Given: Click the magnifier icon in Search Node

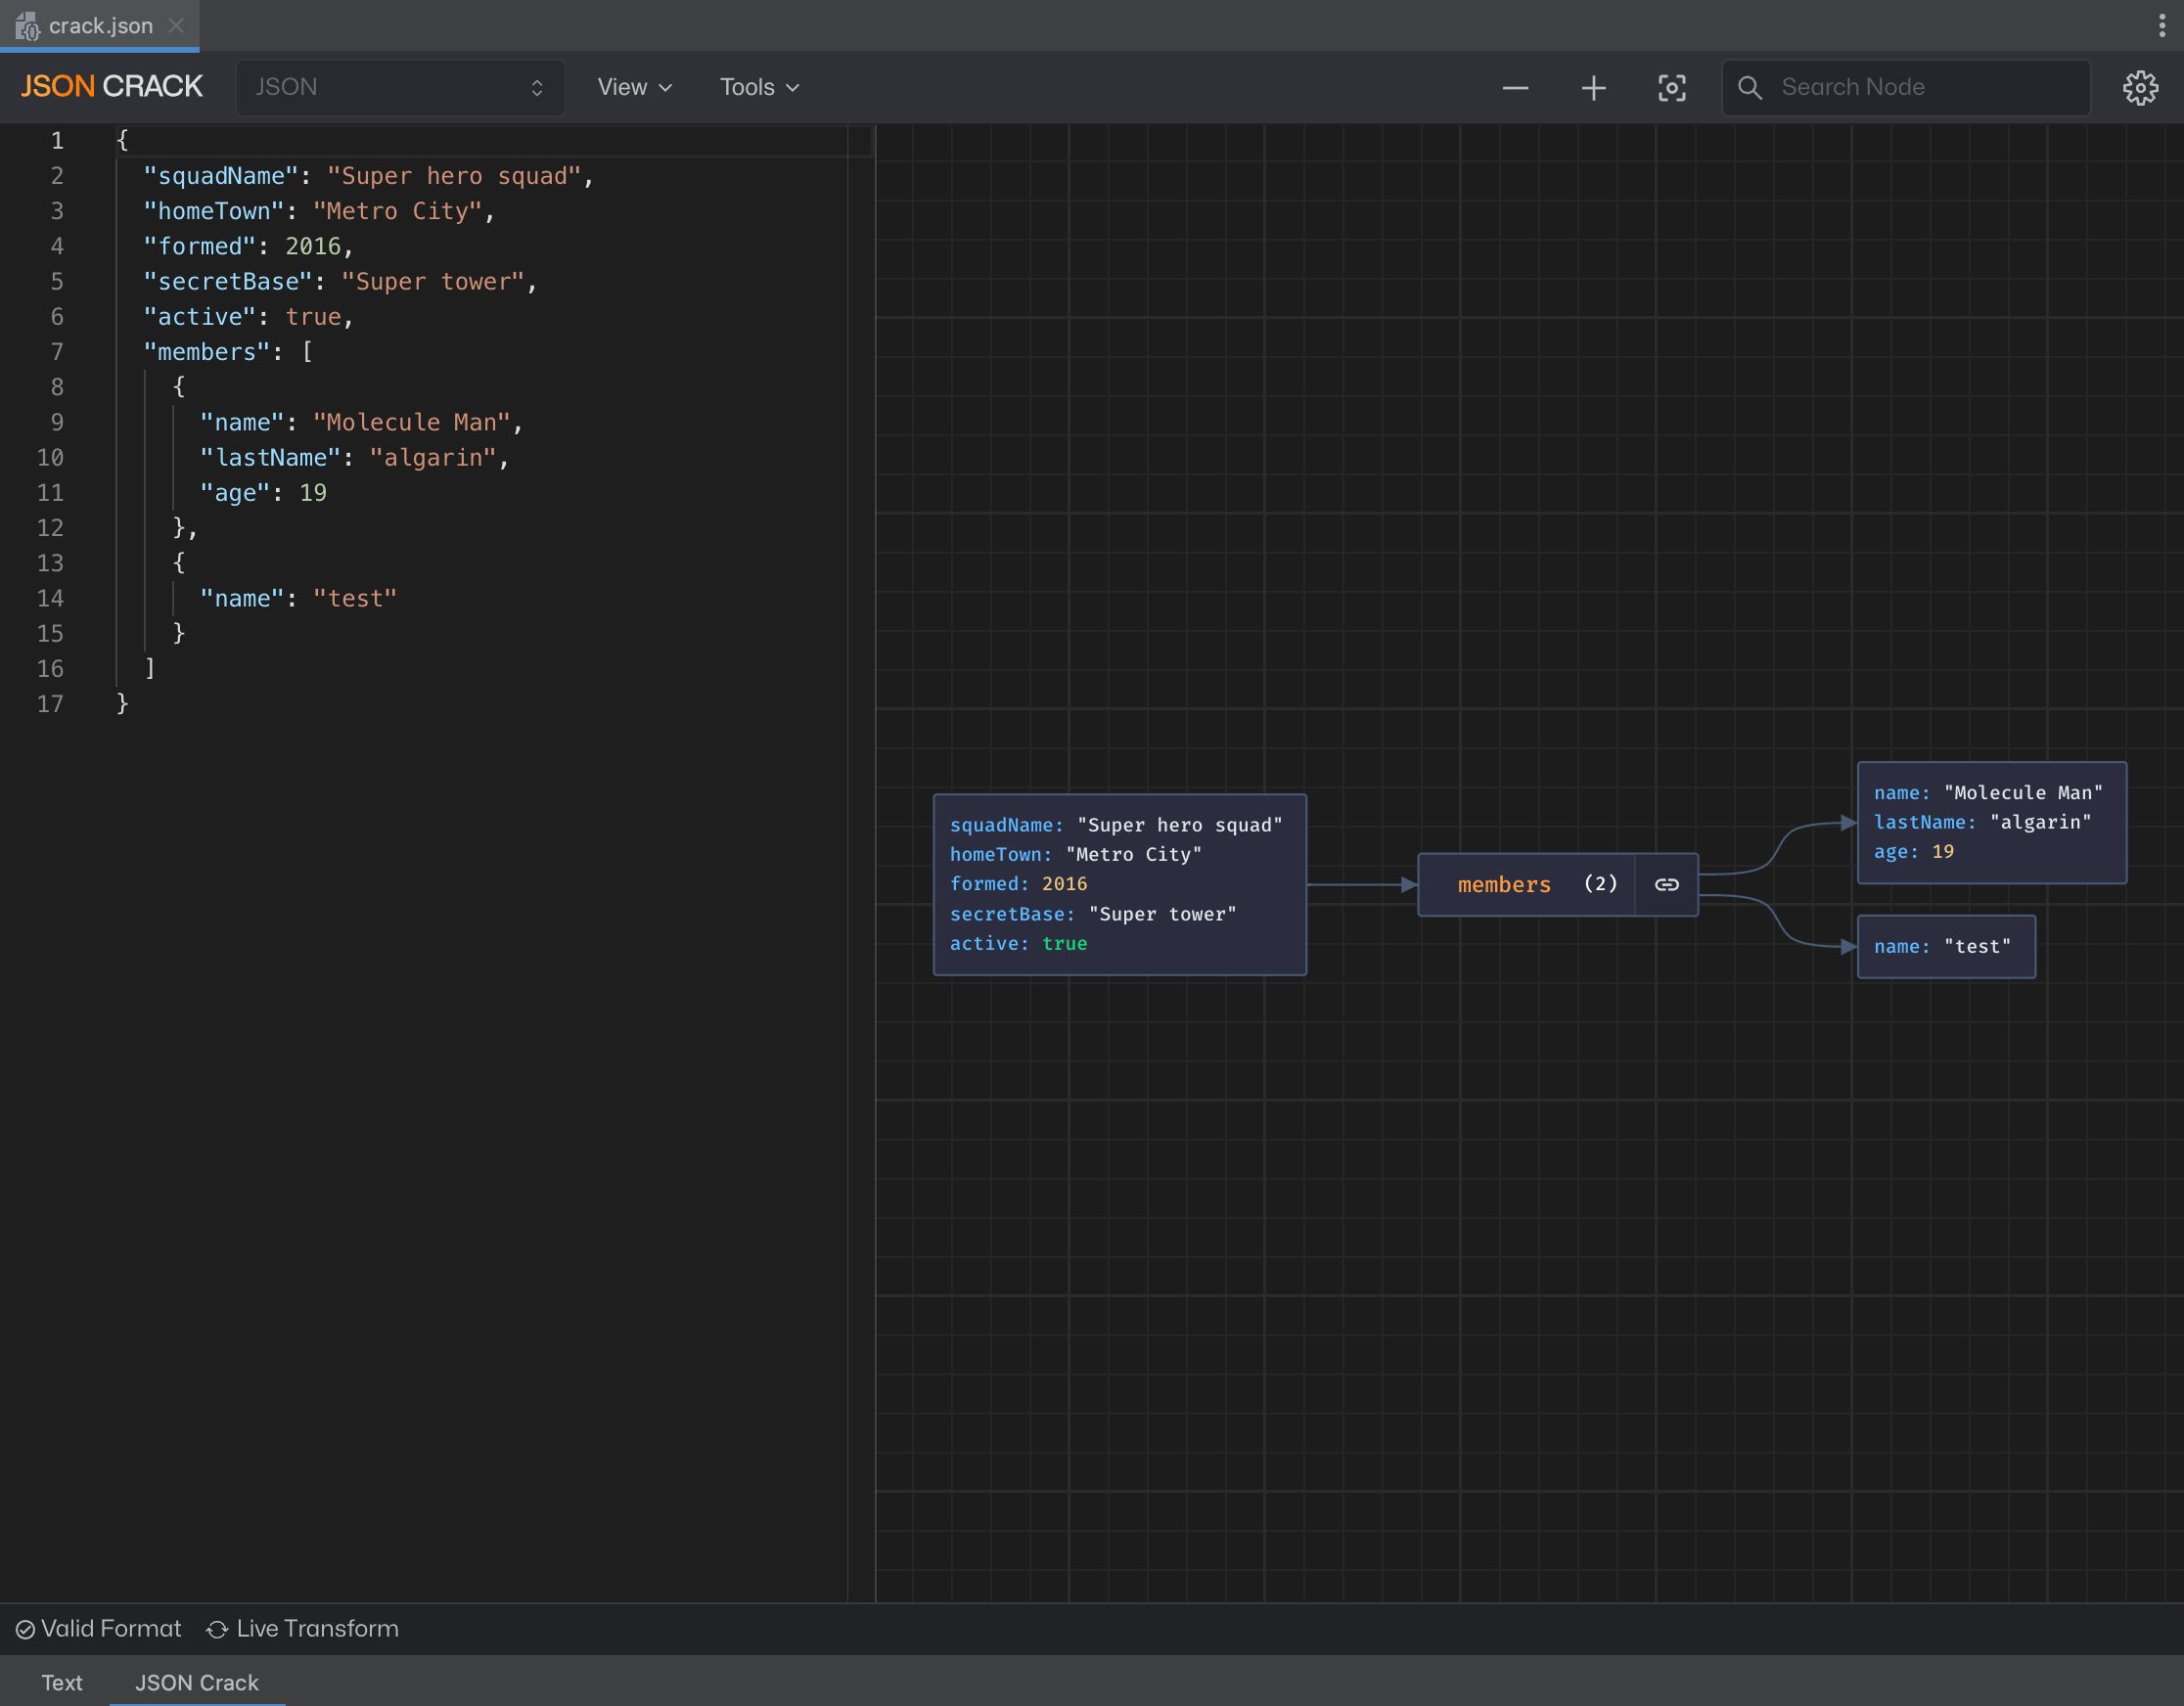Looking at the screenshot, I should 1750,87.
